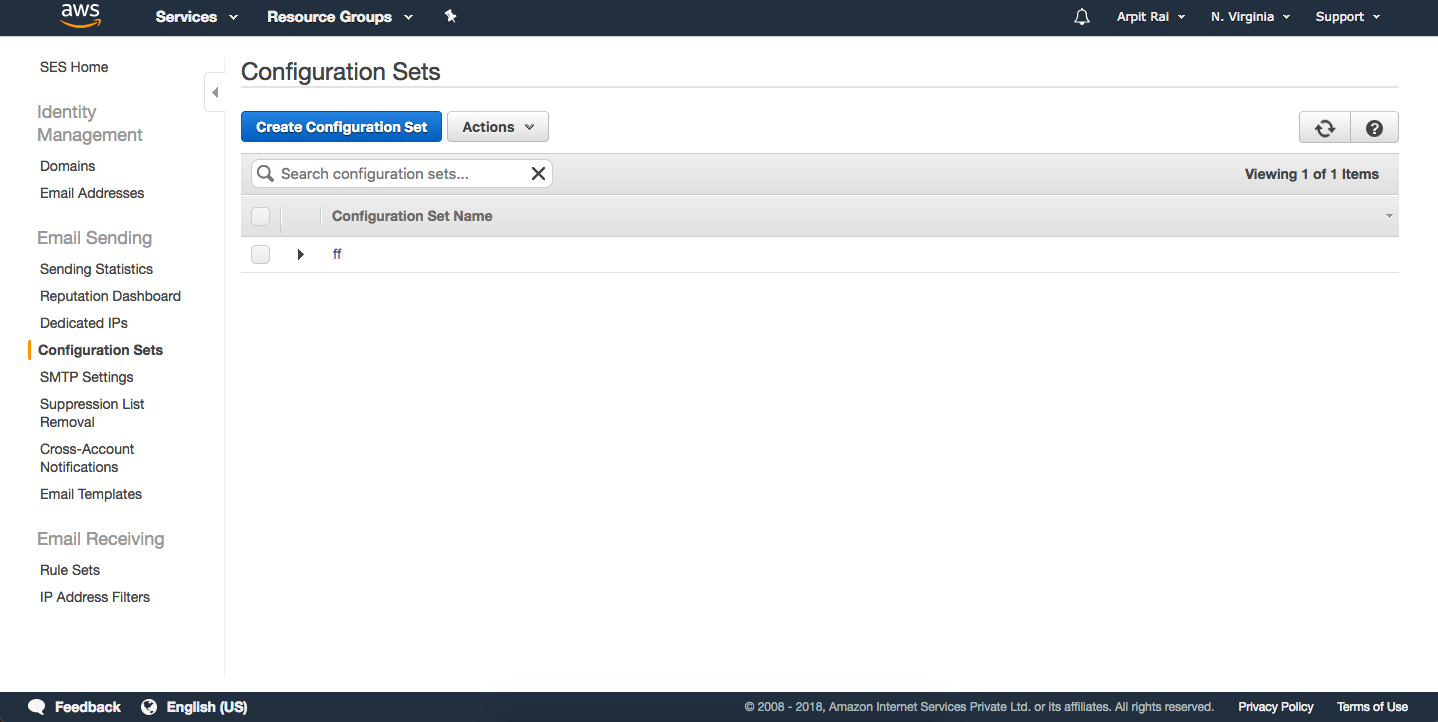
Task: Refresh the configuration sets list
Action: [x=1325, y=128]
